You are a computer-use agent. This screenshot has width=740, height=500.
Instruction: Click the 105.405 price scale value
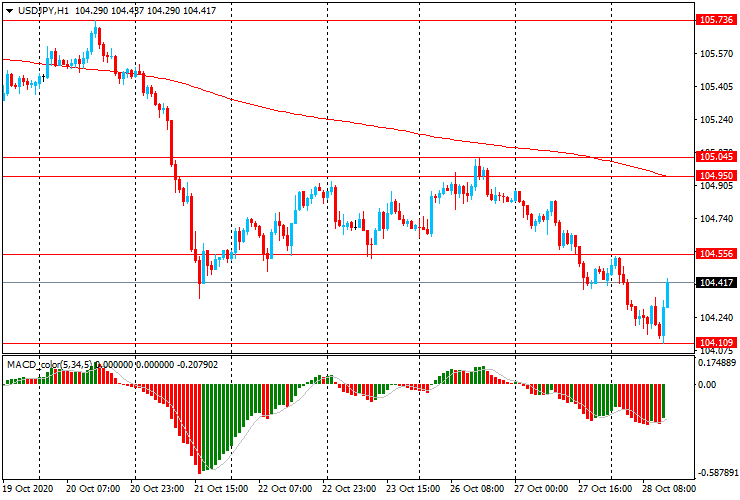tap(716, 87)
